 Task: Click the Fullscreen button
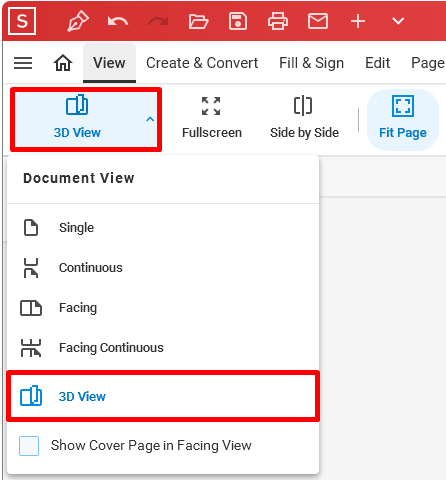point(212,118)
